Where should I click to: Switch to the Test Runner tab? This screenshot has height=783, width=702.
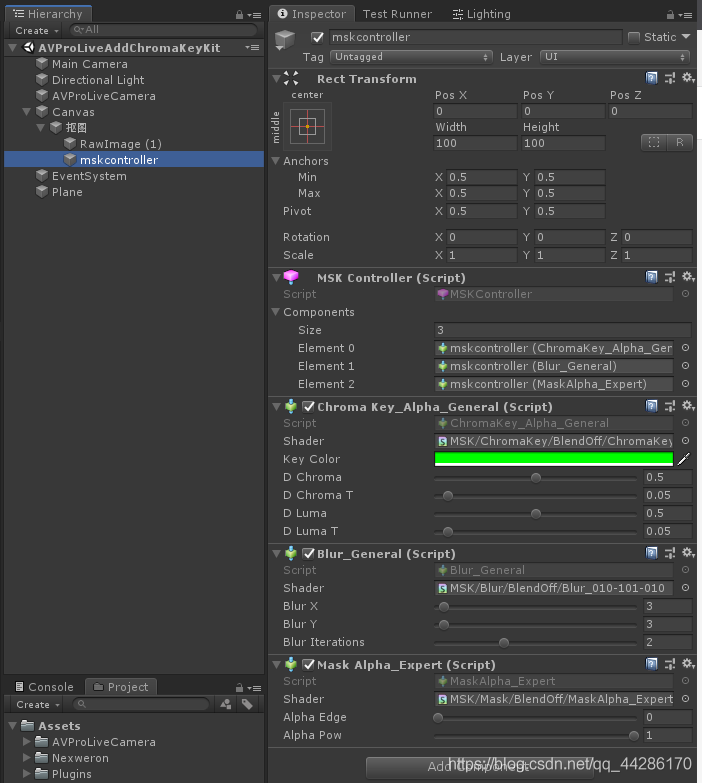[x=397, y=14]
